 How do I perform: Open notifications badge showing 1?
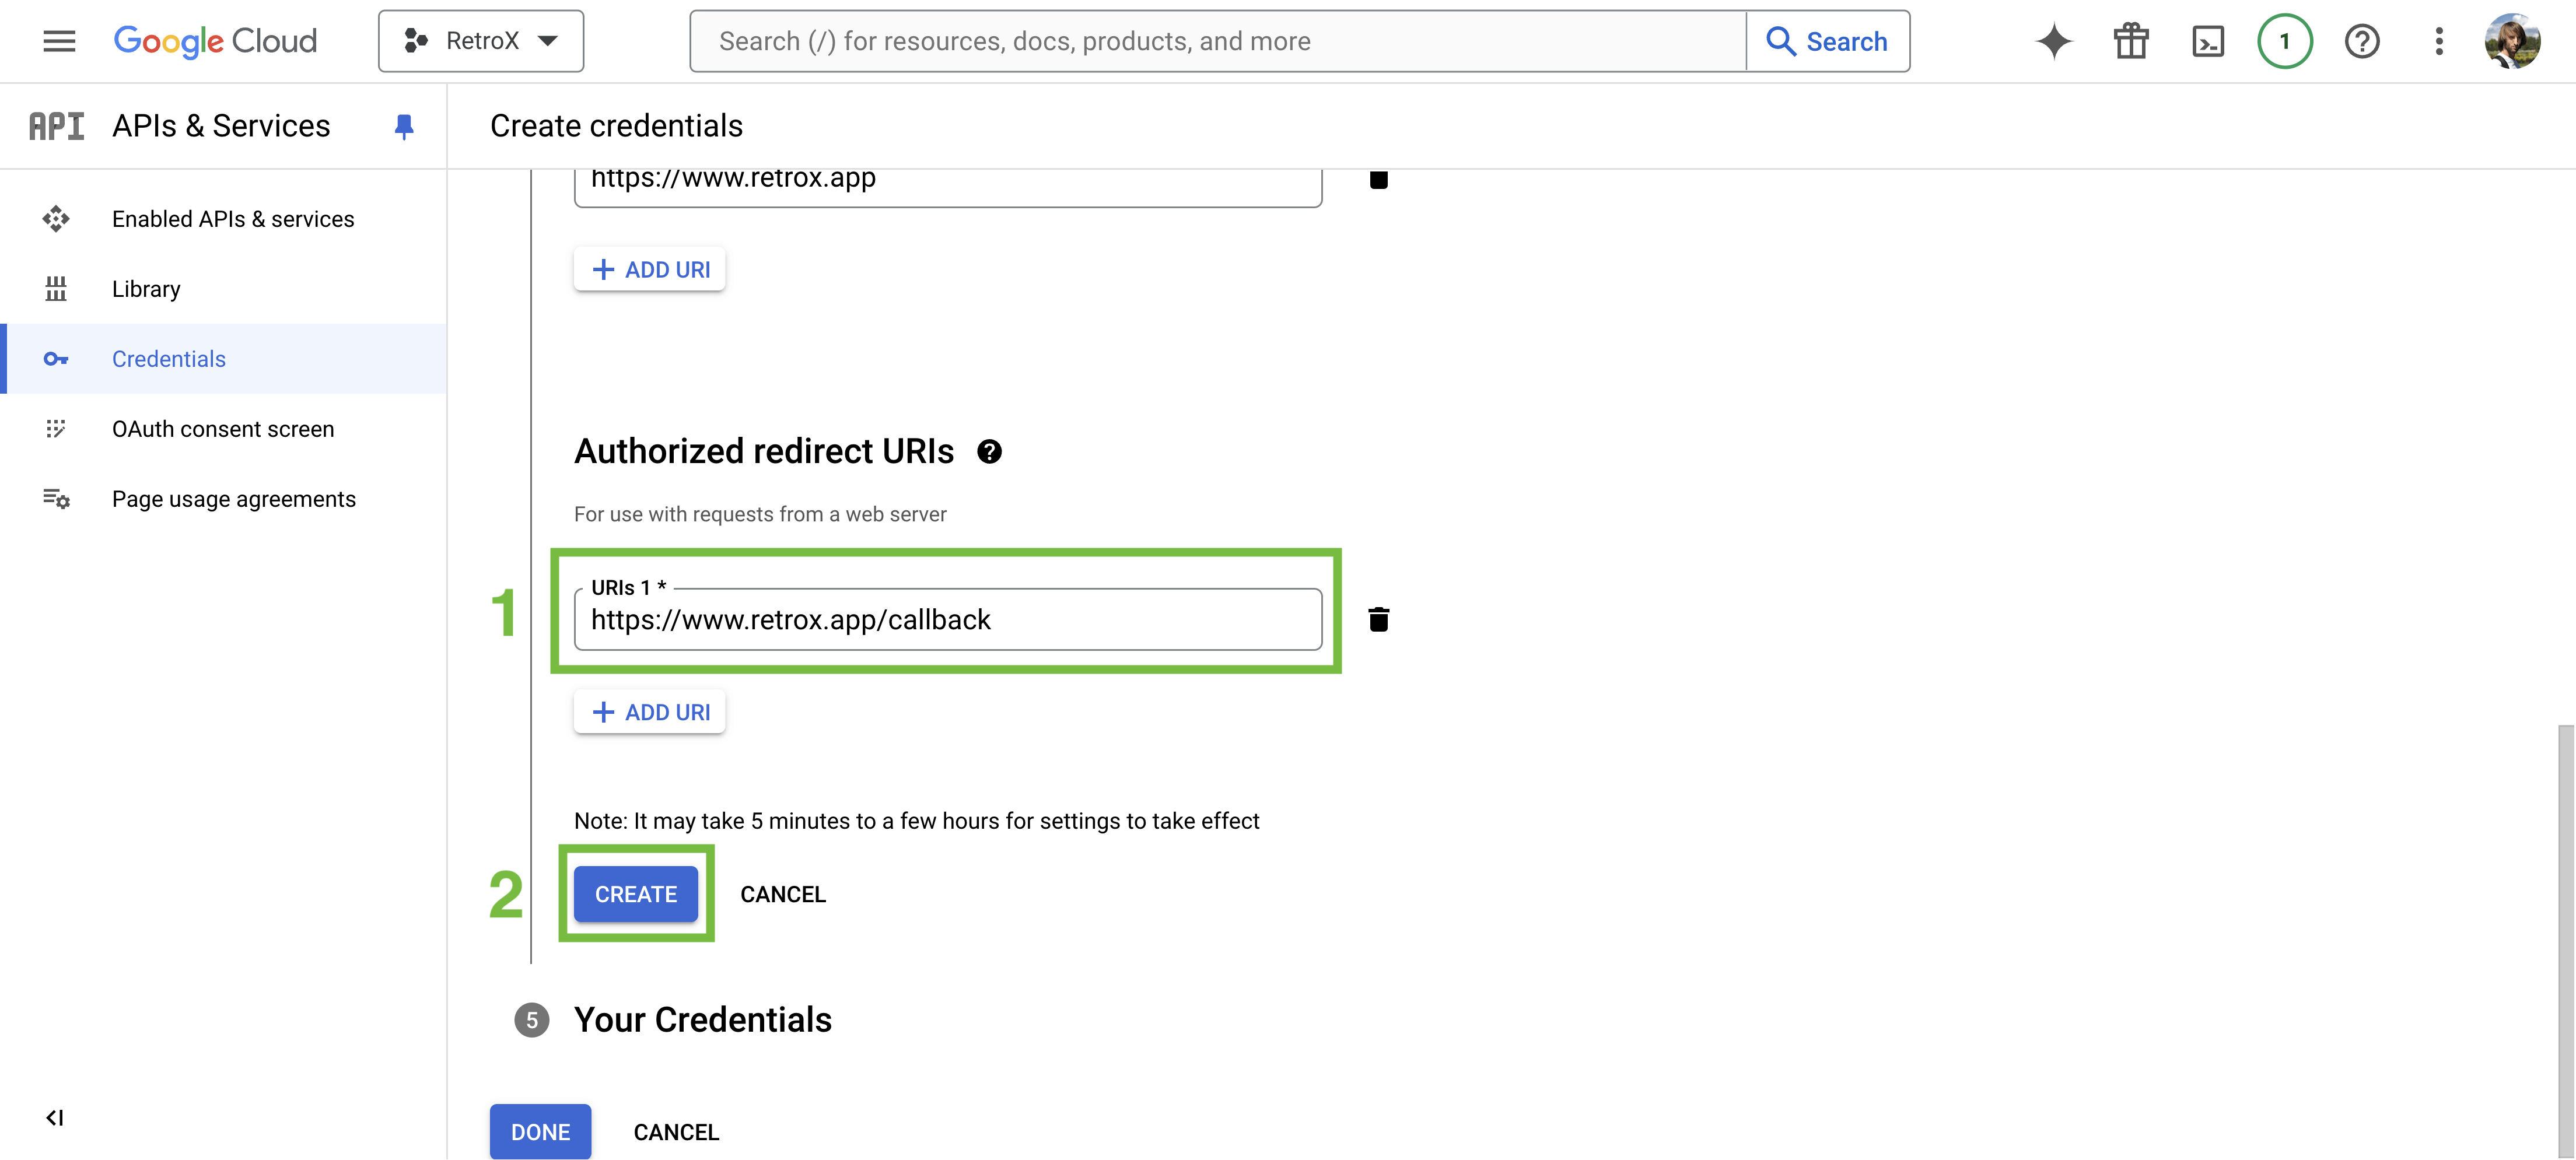pyautogui.click(x=2285, y=41)
